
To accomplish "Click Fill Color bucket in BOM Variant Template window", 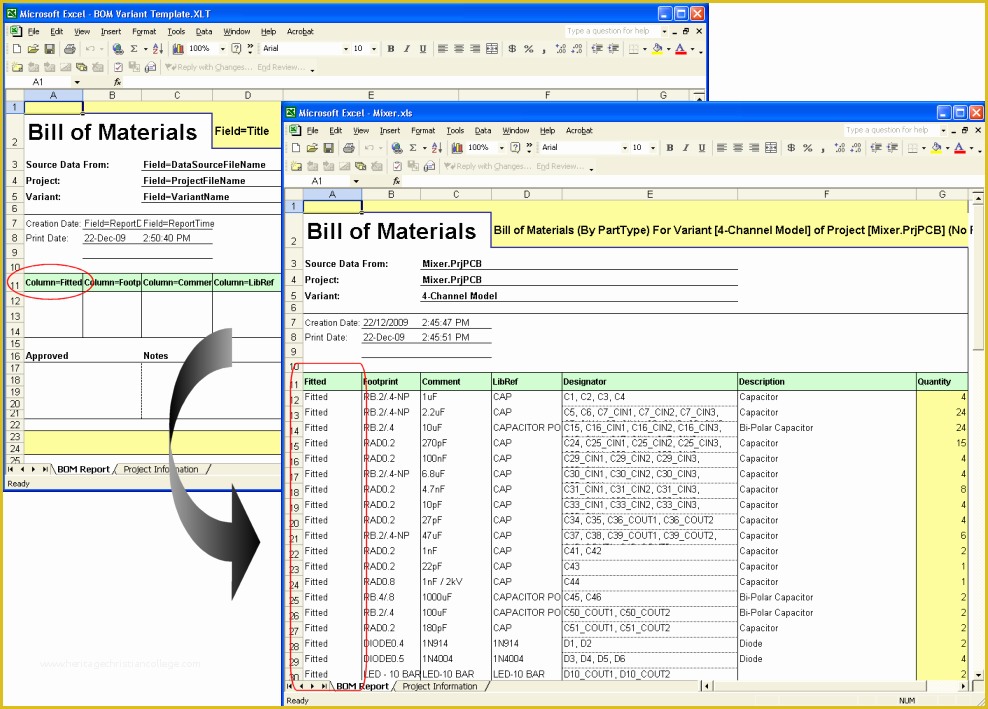I will (657, 49).
